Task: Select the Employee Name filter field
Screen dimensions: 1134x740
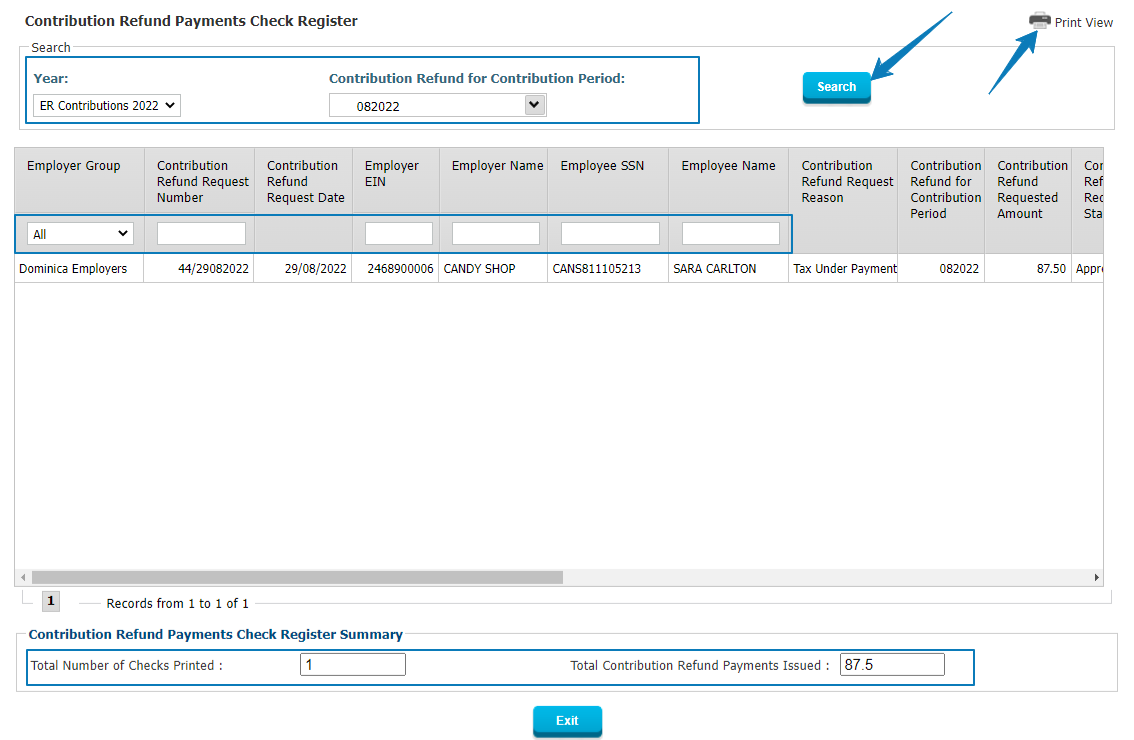Action: tap(730, 234)
